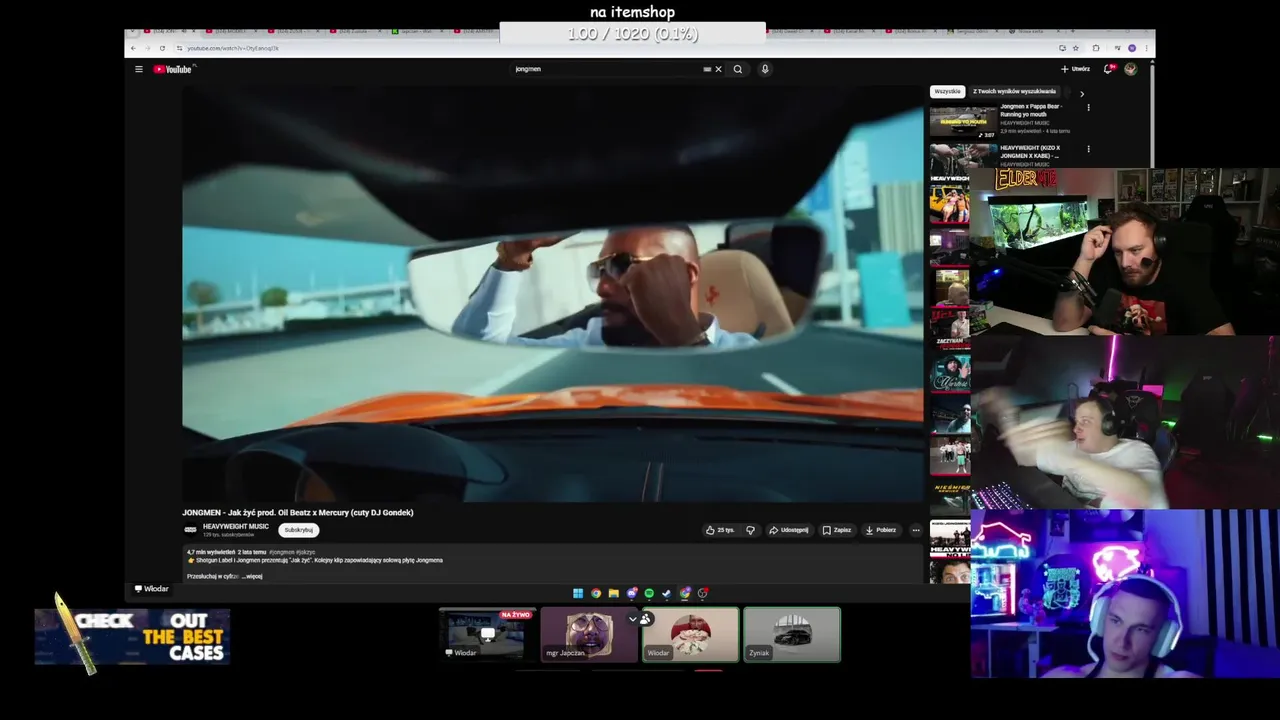
Task: Clear the search query with the X
Action: [x=718, y=69]
